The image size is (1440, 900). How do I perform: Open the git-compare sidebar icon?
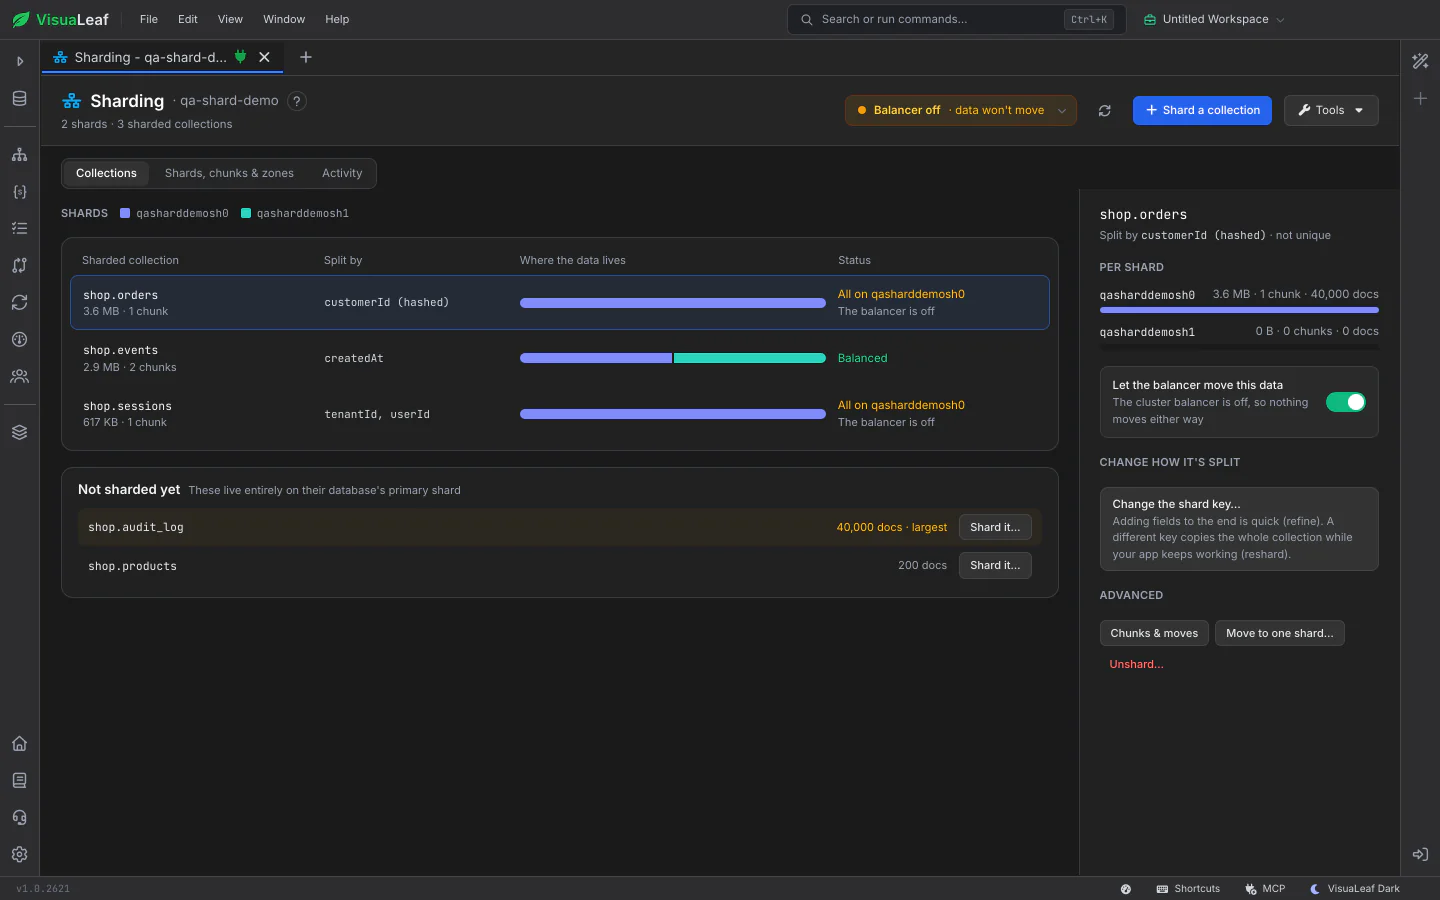click(x=19, y=265)
